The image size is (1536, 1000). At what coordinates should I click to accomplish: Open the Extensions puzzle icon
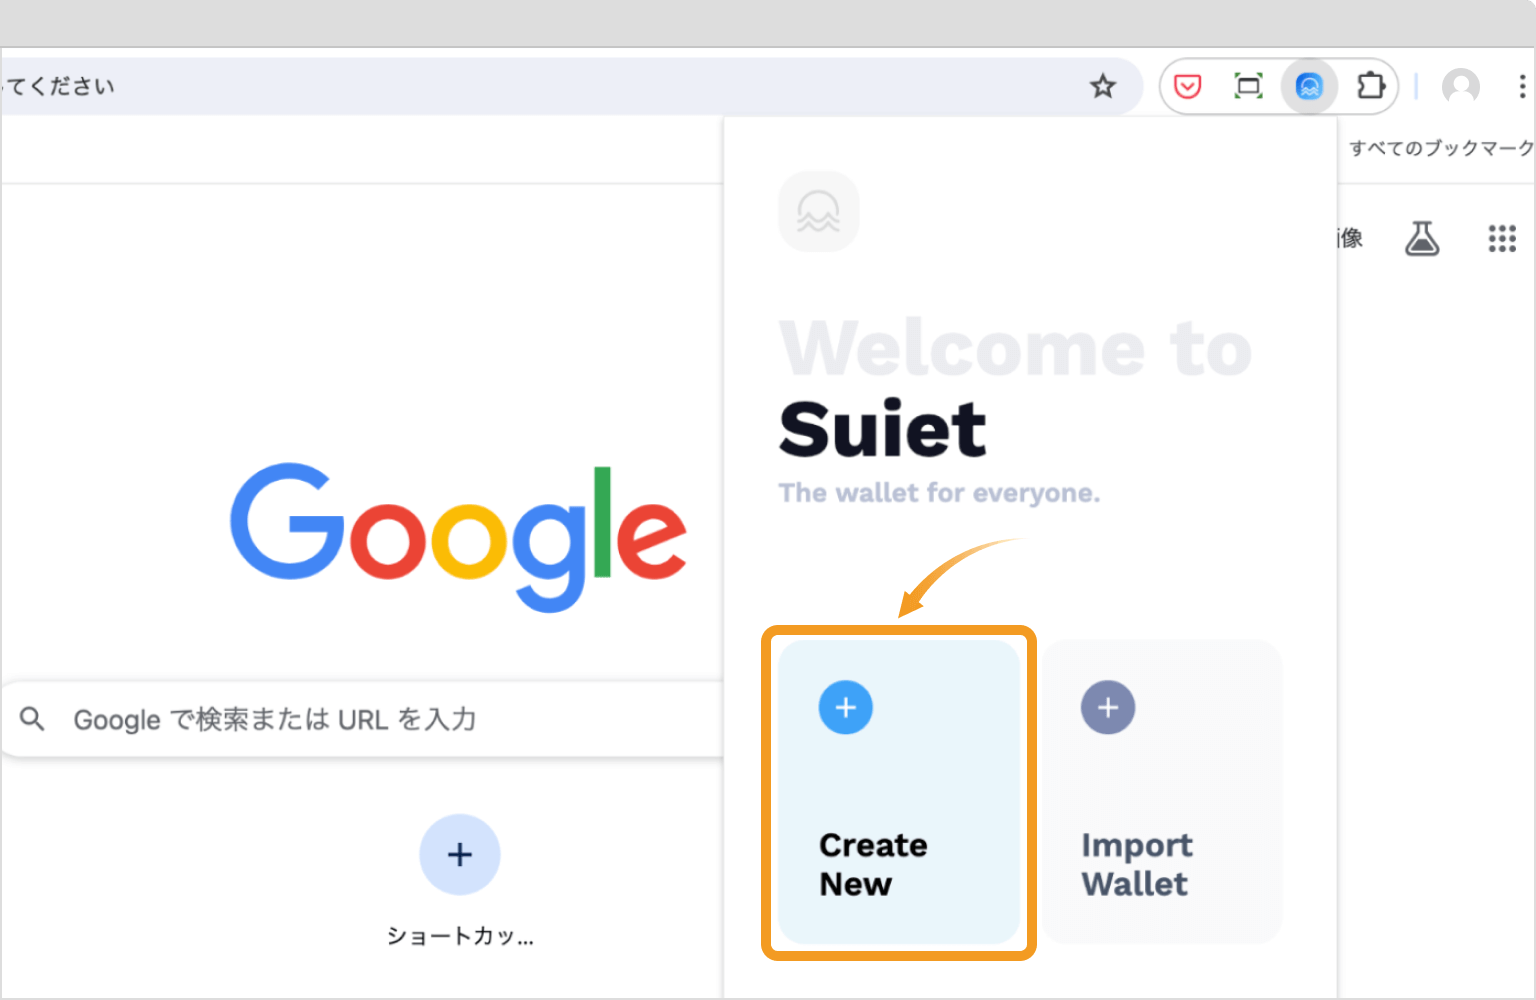[1371, 87]
